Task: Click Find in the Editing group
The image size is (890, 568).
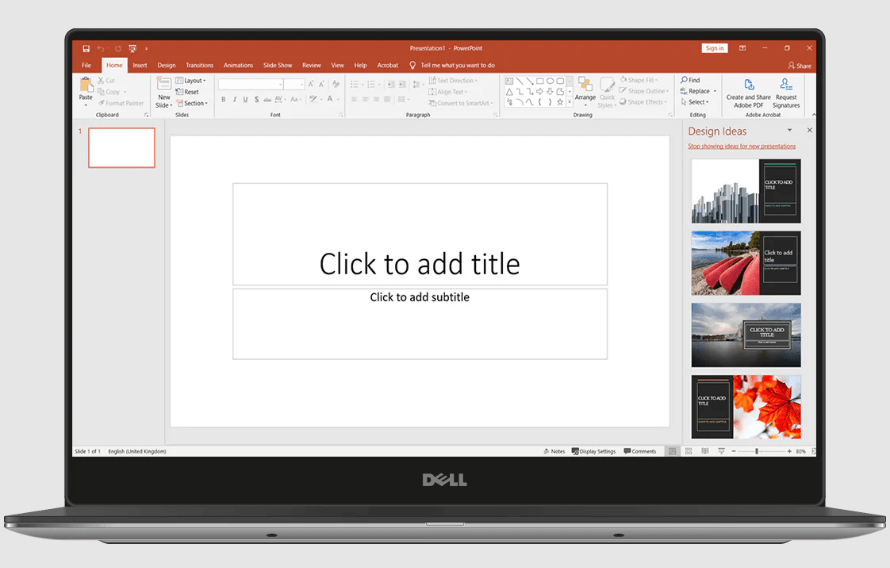Action: 690,80
